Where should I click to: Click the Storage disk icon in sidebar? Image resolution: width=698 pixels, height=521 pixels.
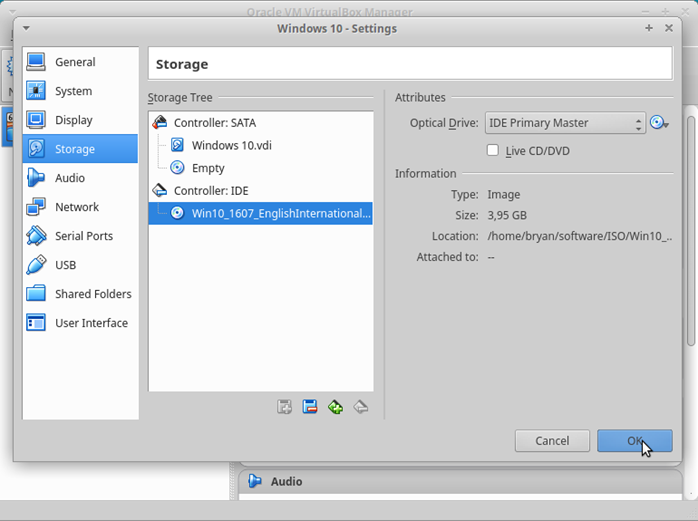click(36, 148)
